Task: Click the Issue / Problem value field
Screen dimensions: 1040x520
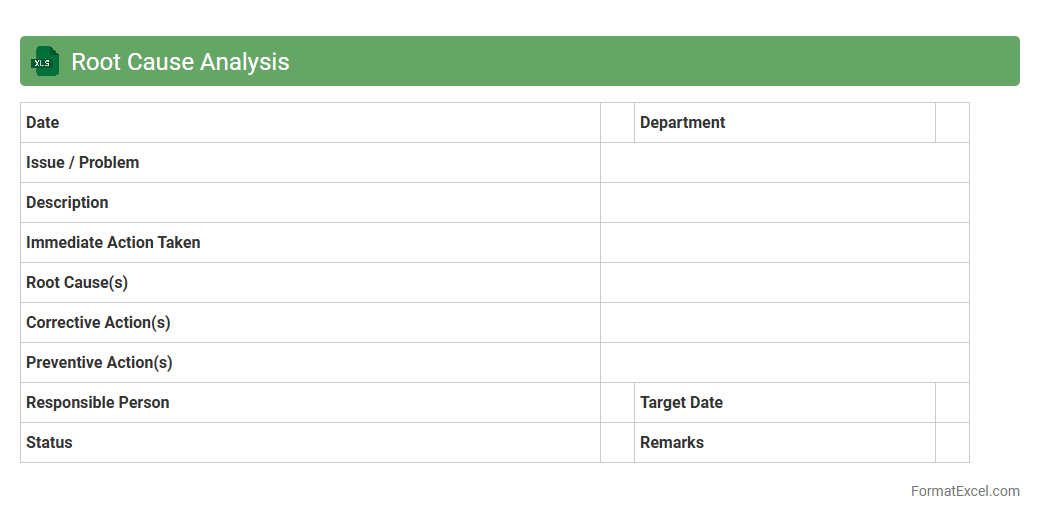Action: (x=784, y=163)
